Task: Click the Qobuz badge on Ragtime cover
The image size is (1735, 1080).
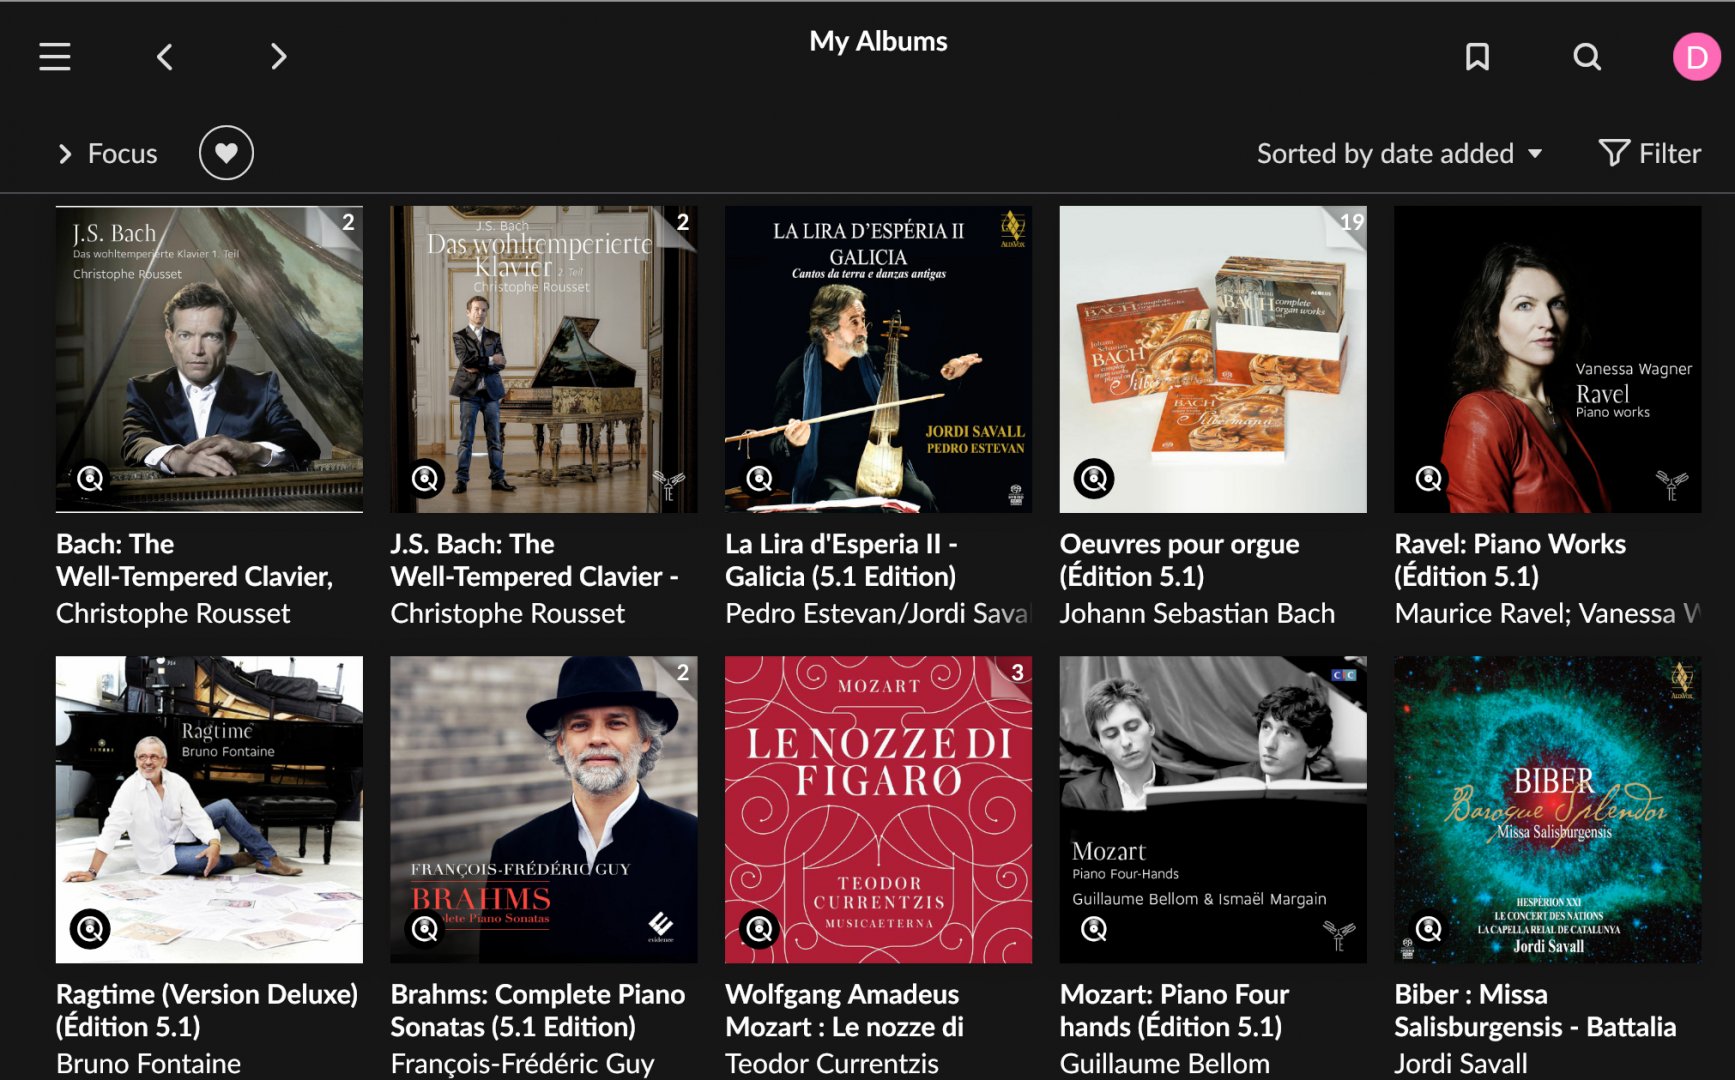Action: click(90, 929)
